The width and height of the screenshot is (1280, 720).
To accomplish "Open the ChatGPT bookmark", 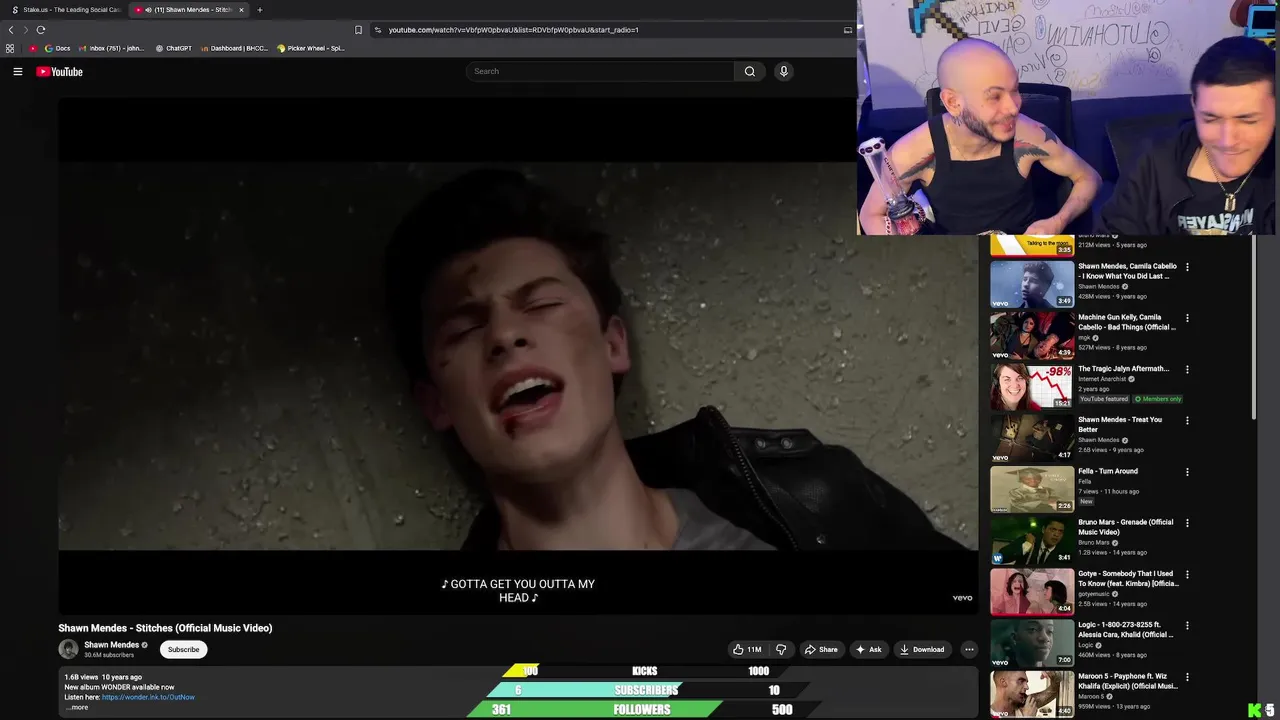I will [173, 48].
